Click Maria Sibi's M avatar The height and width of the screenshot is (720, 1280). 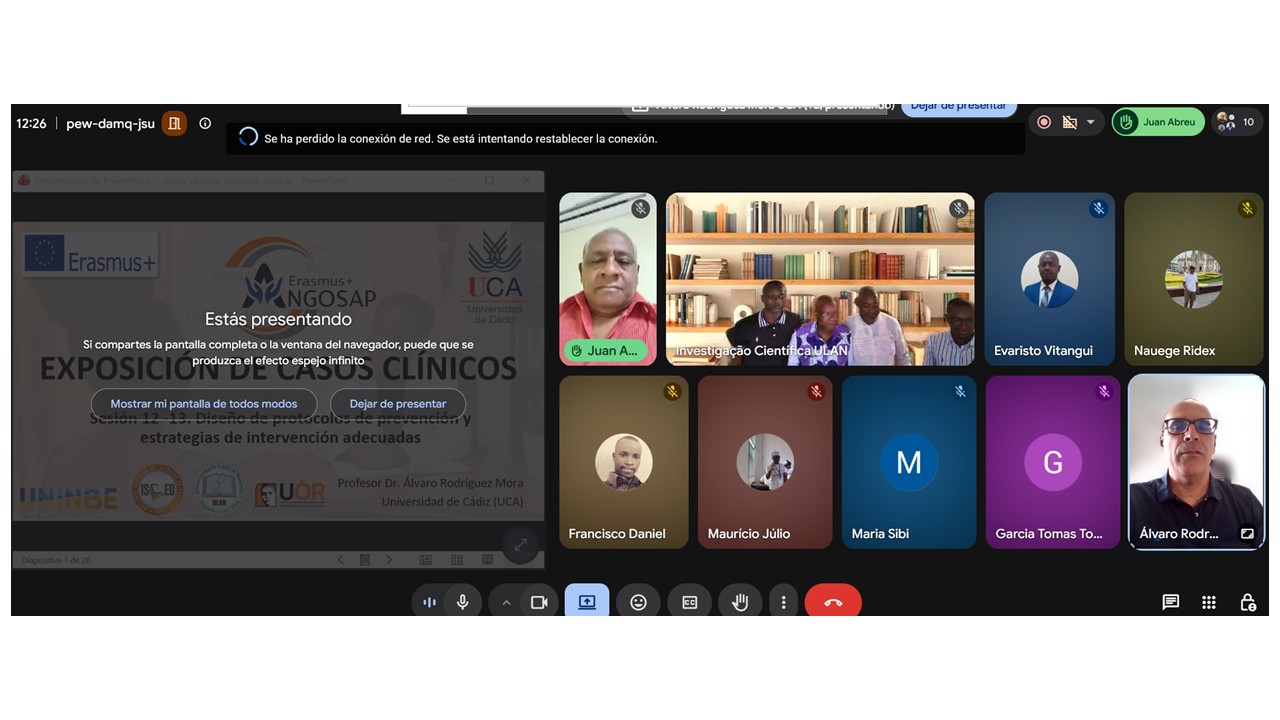[909, 462]
